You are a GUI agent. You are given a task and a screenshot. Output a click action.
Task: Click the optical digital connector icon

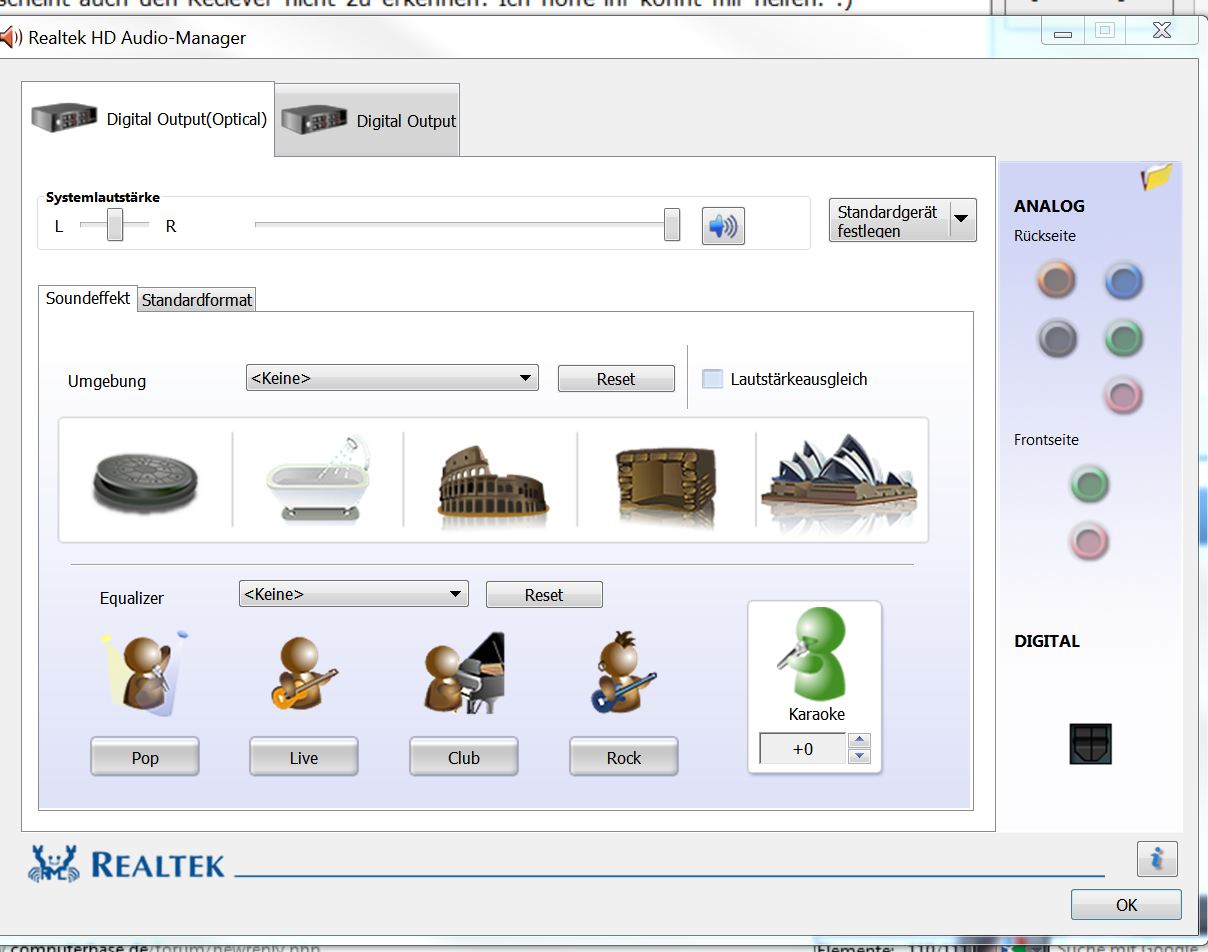(1090, 744)
